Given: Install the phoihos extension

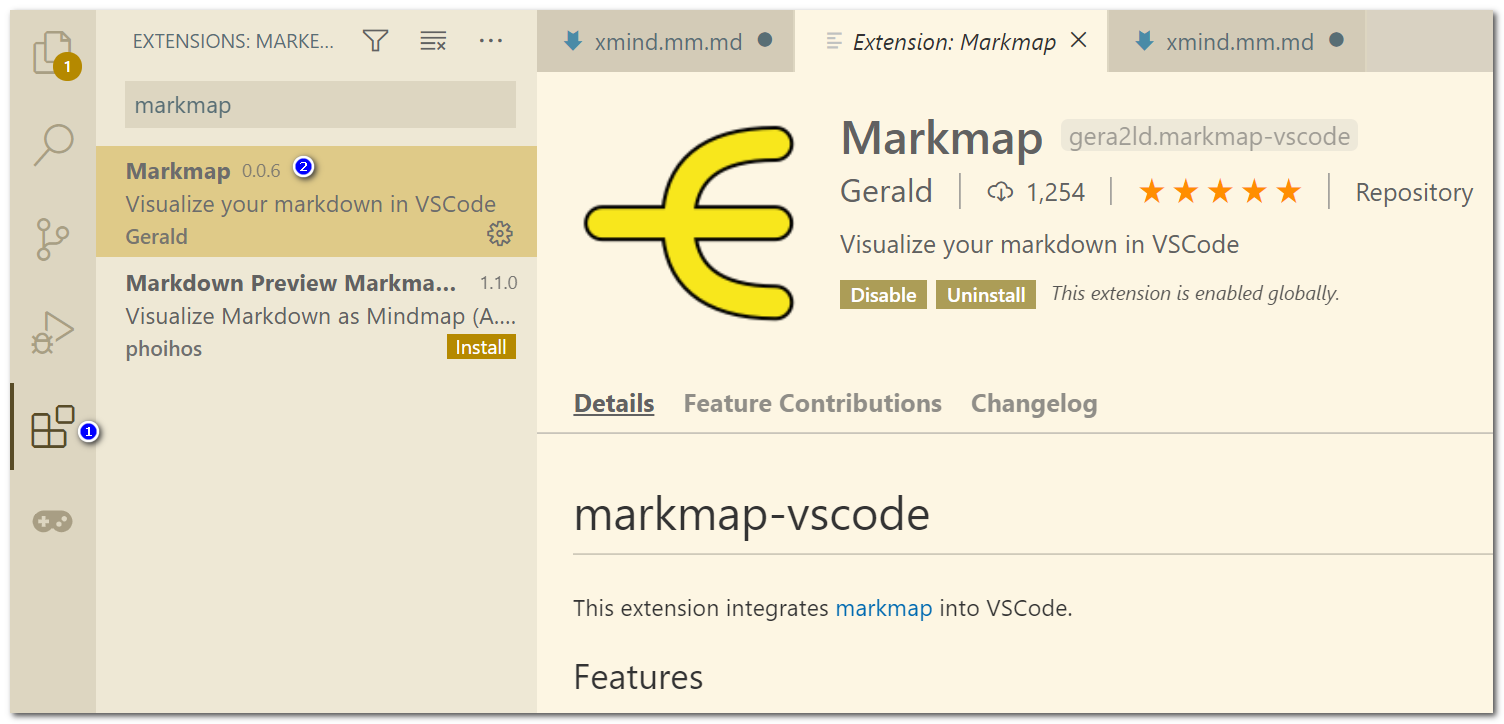Looking at the screenshot, I should 481,347.
